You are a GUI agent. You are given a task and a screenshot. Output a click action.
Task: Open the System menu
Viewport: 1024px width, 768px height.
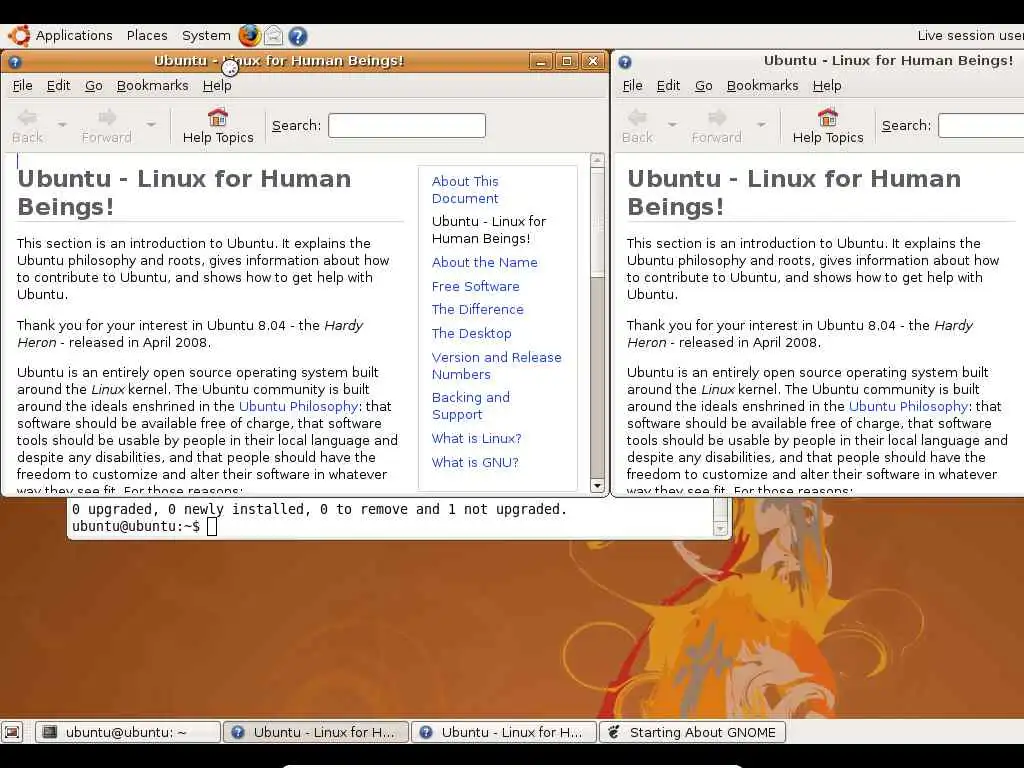pos(206,36)
